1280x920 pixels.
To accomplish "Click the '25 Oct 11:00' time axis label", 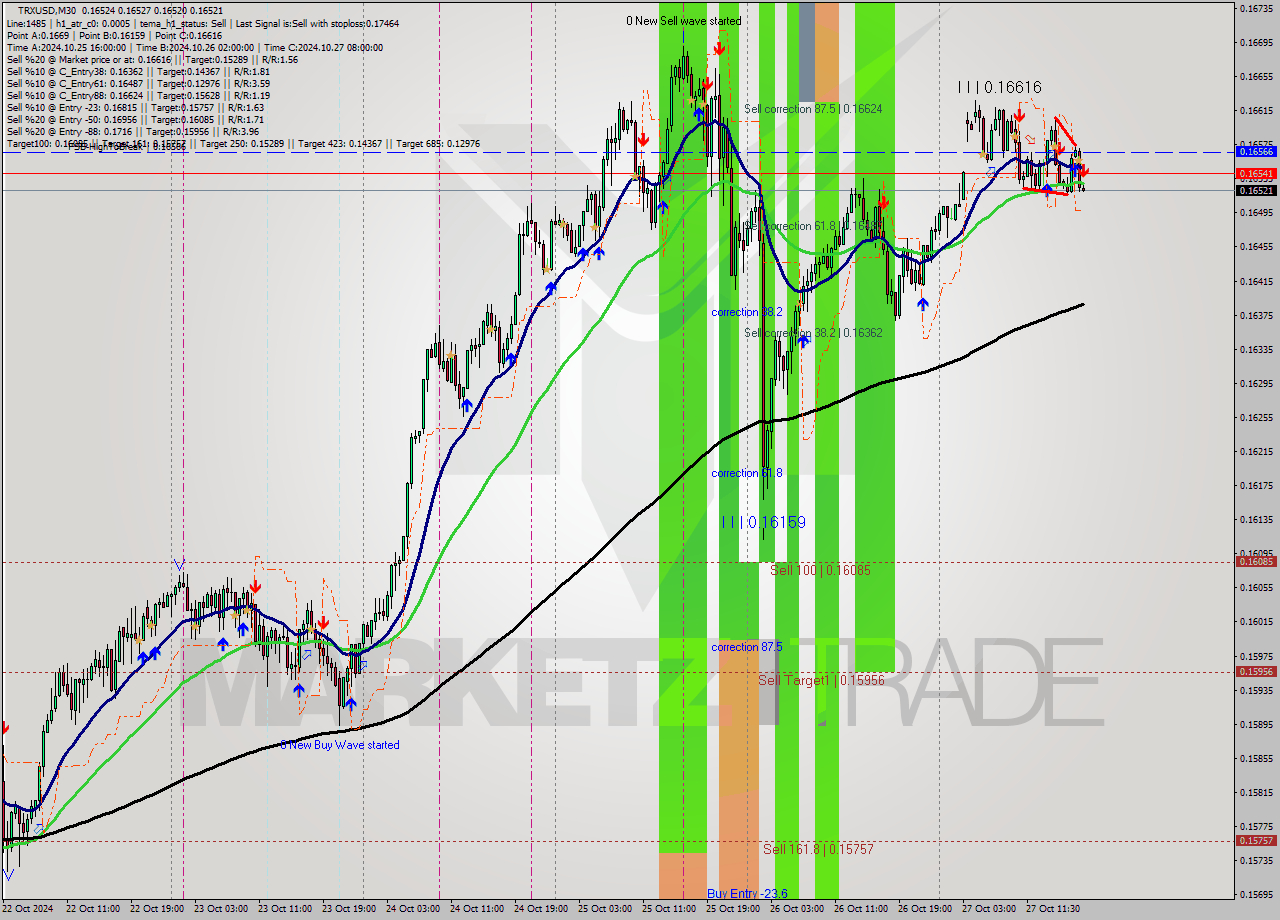I will pos(669,909).
